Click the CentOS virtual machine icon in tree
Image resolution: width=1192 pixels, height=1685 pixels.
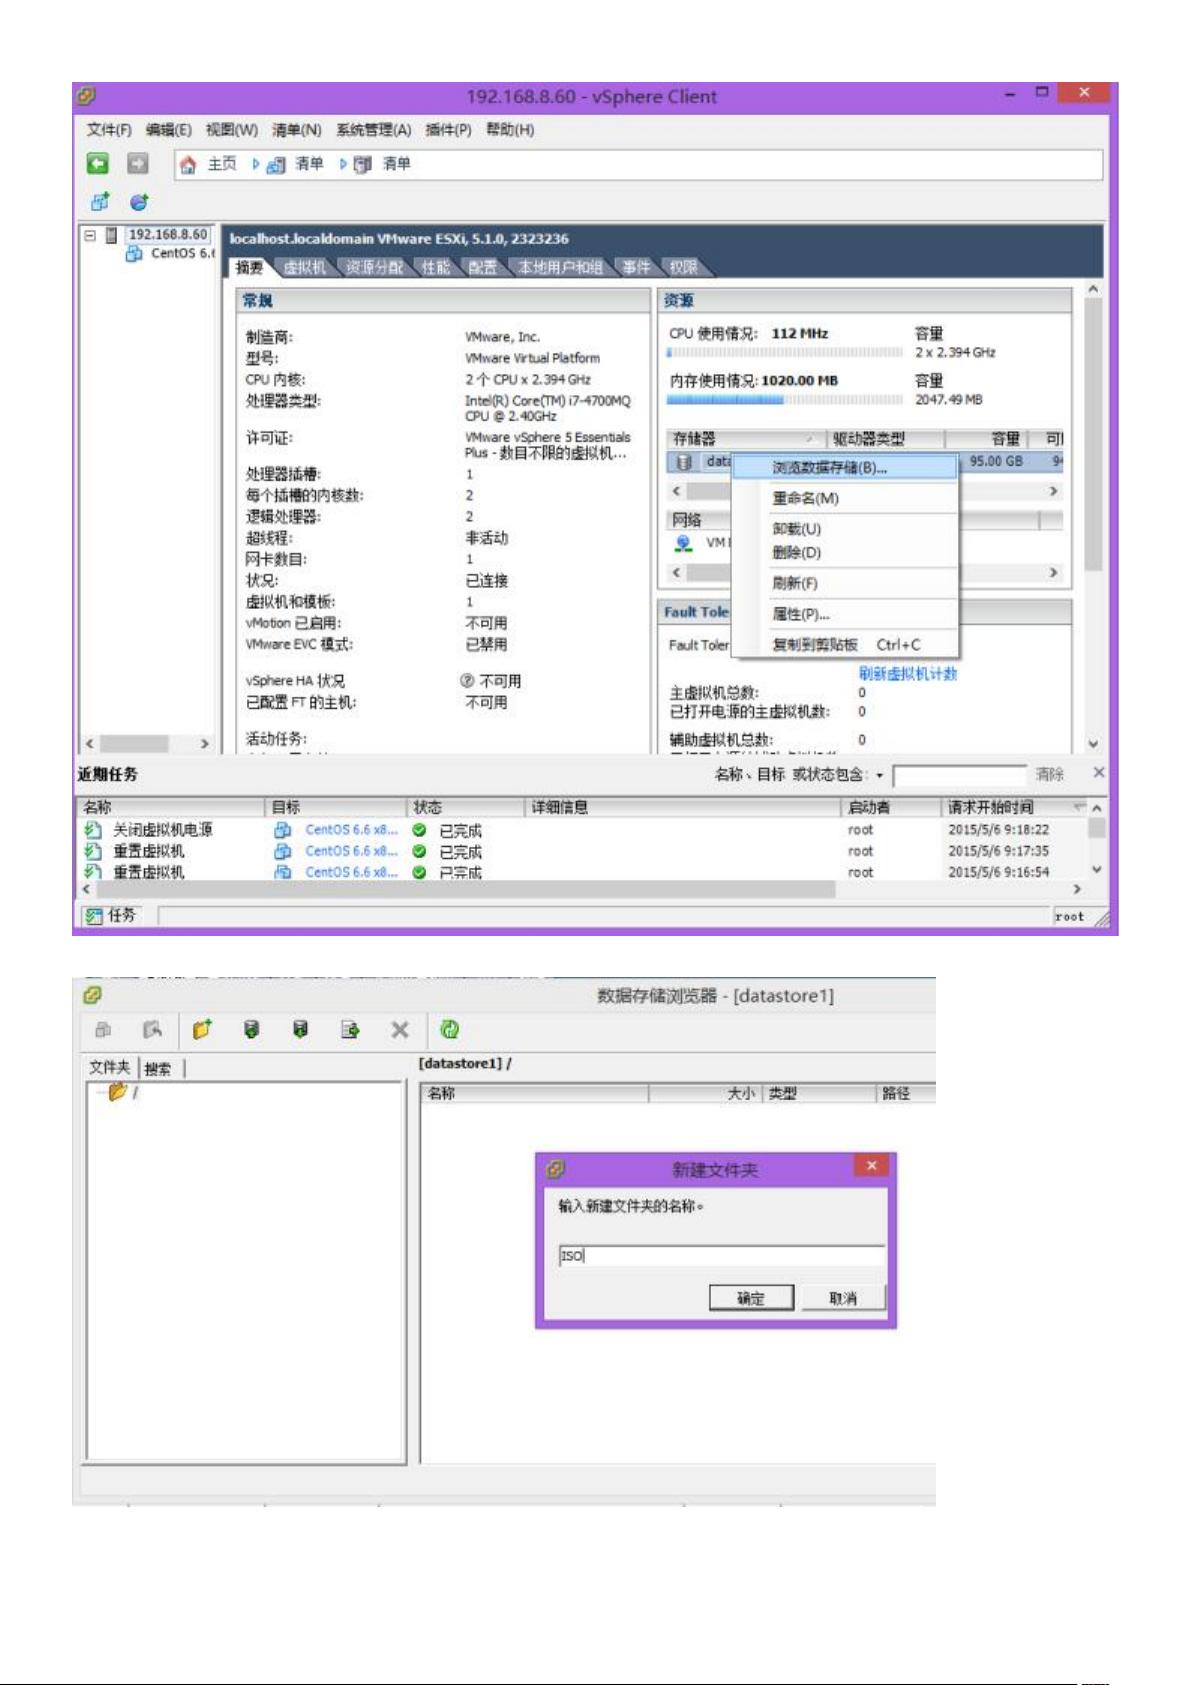[133, 254]
